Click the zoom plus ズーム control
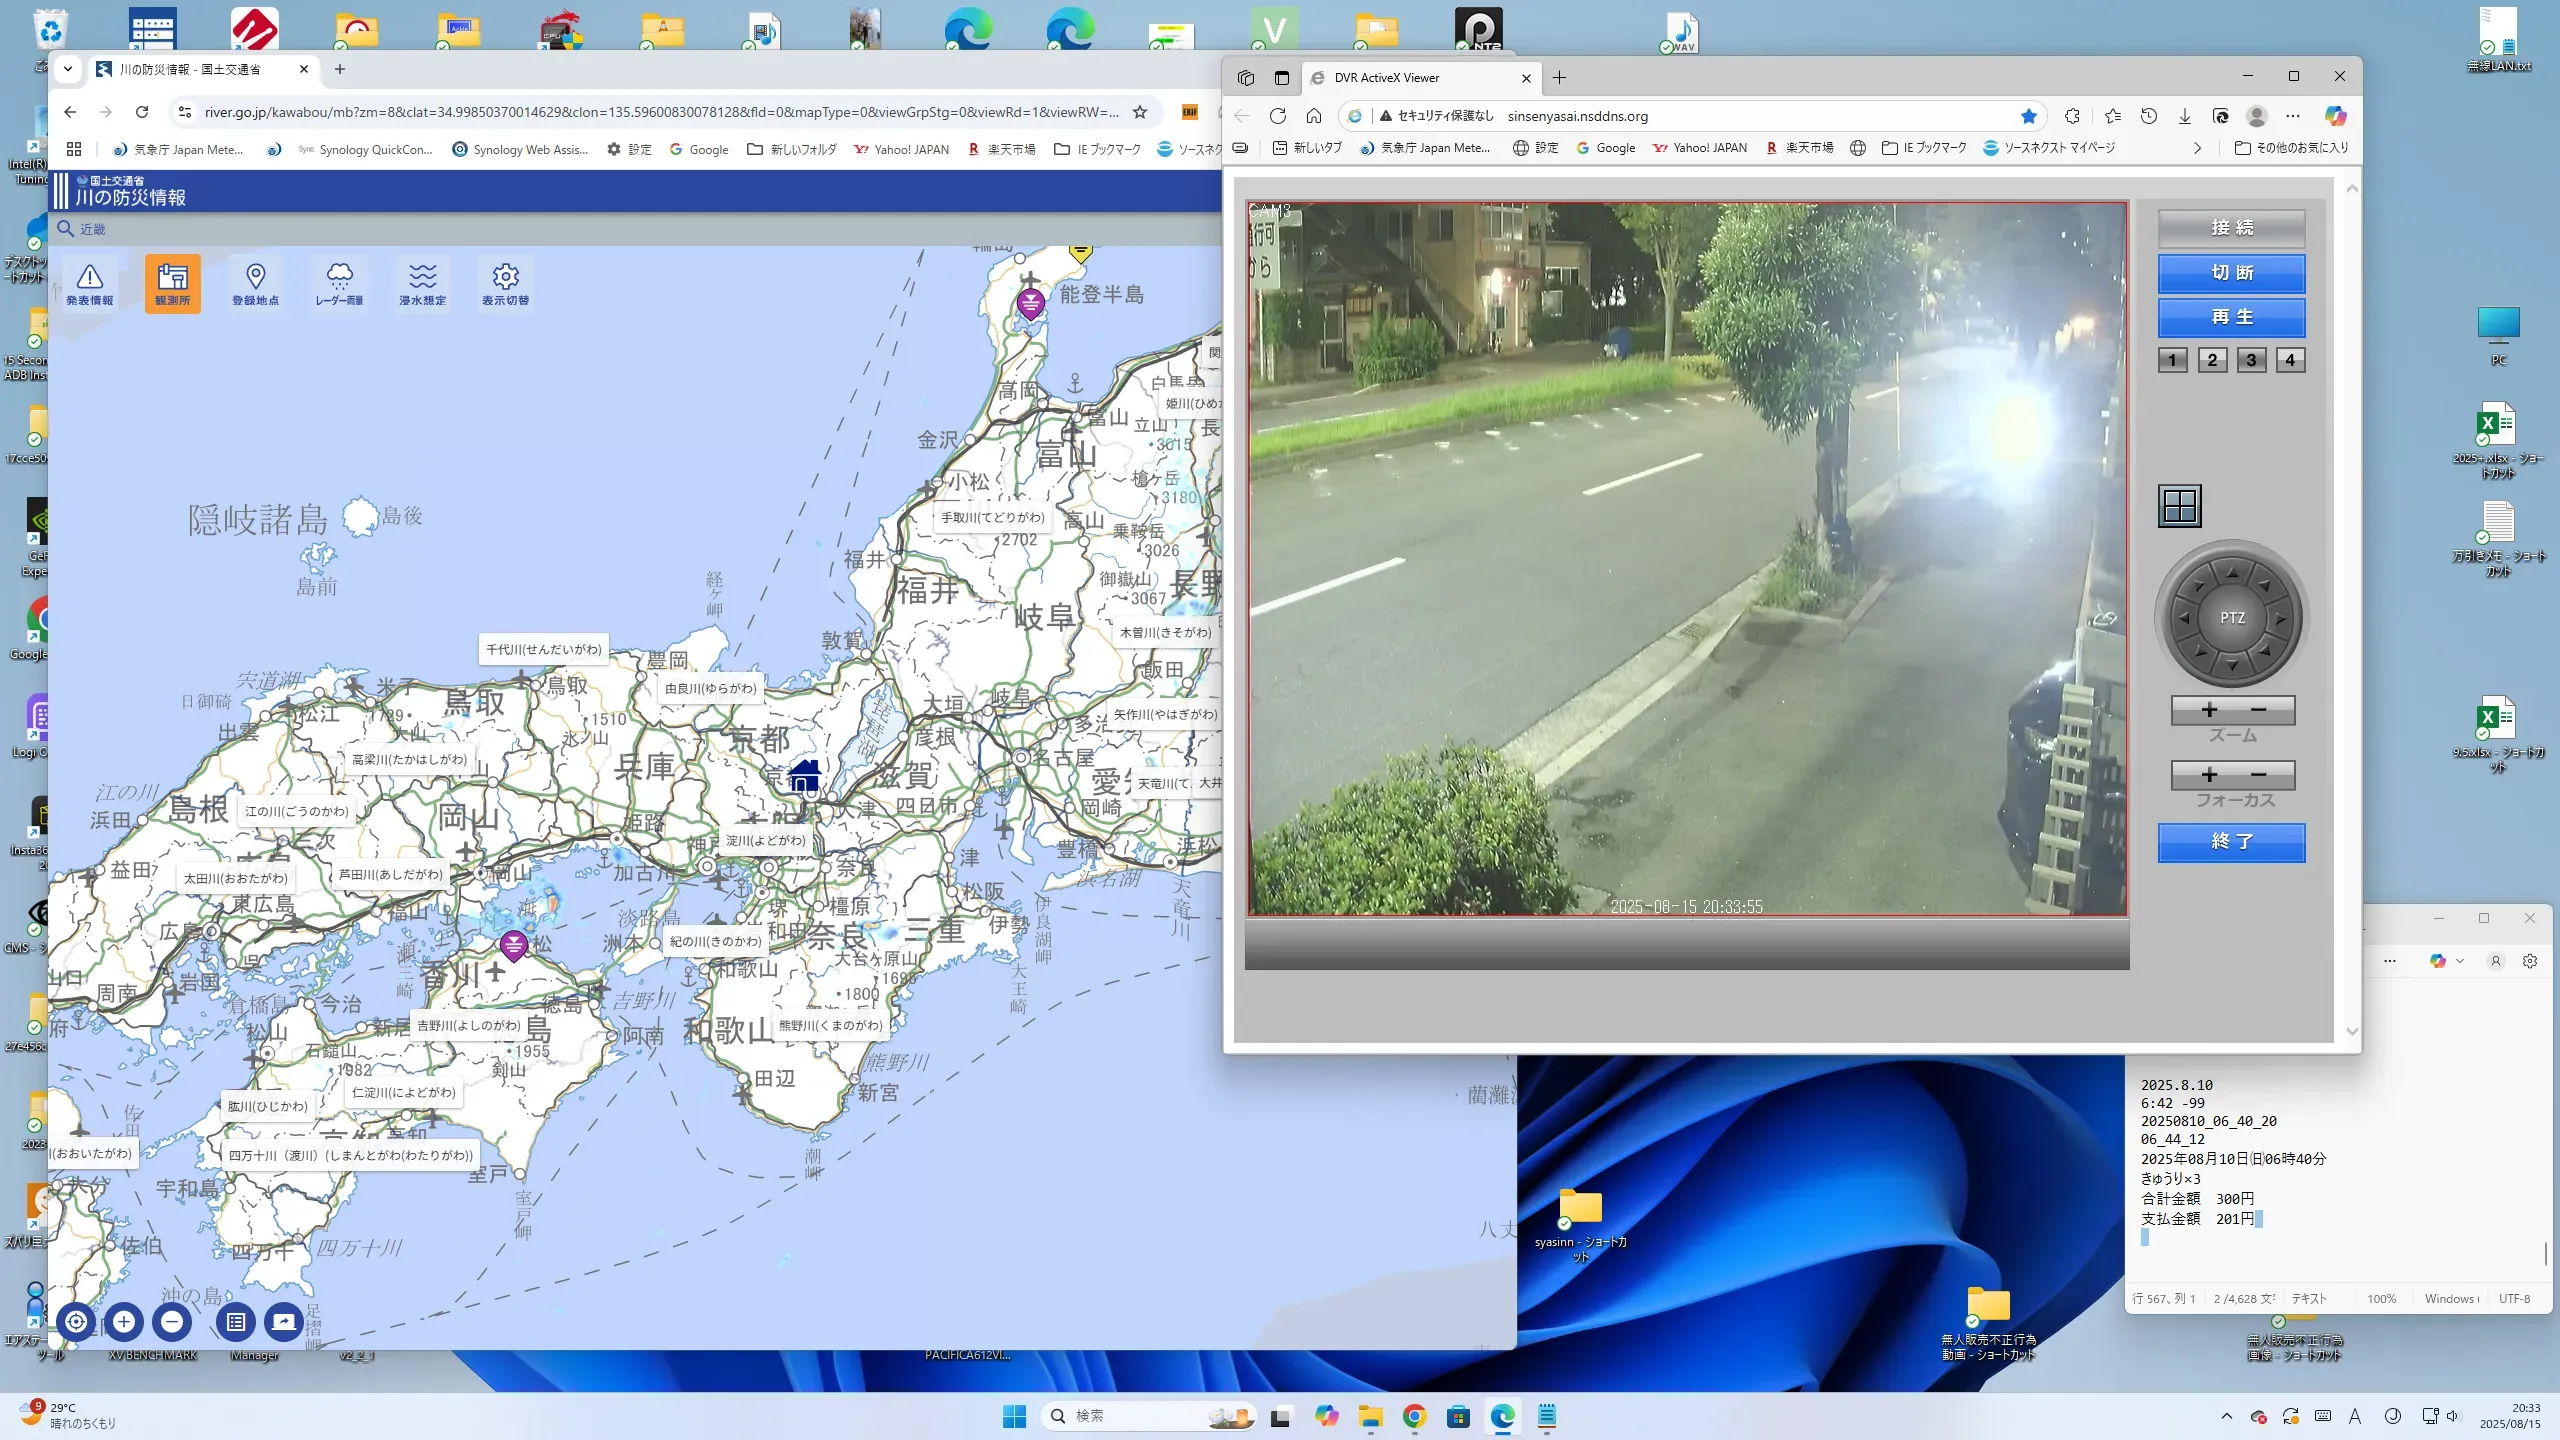Screen dimensions: 2560x1440 click(x=2209, y=710)
